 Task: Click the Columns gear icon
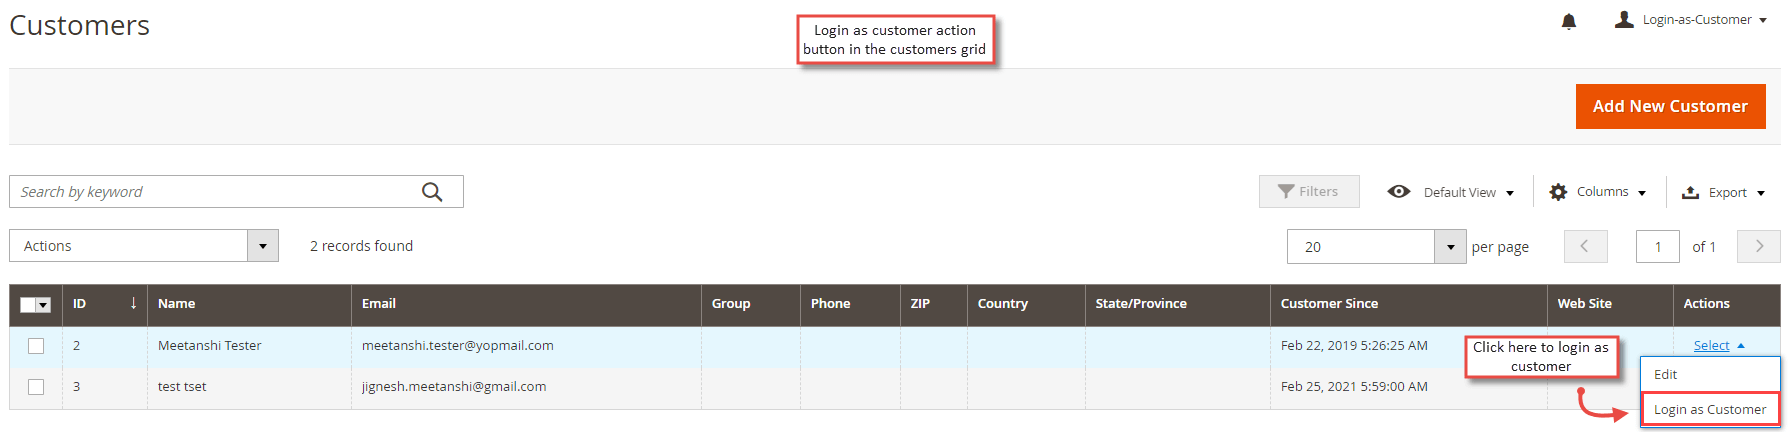[1558, 192]
